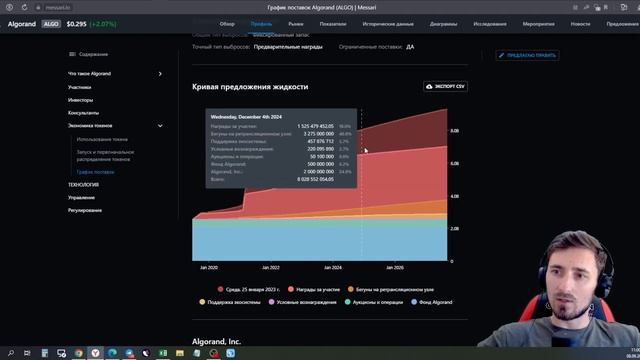Collapse the Экономика токенов section chevron
The image size is (640, 360).
pos(160,126)
